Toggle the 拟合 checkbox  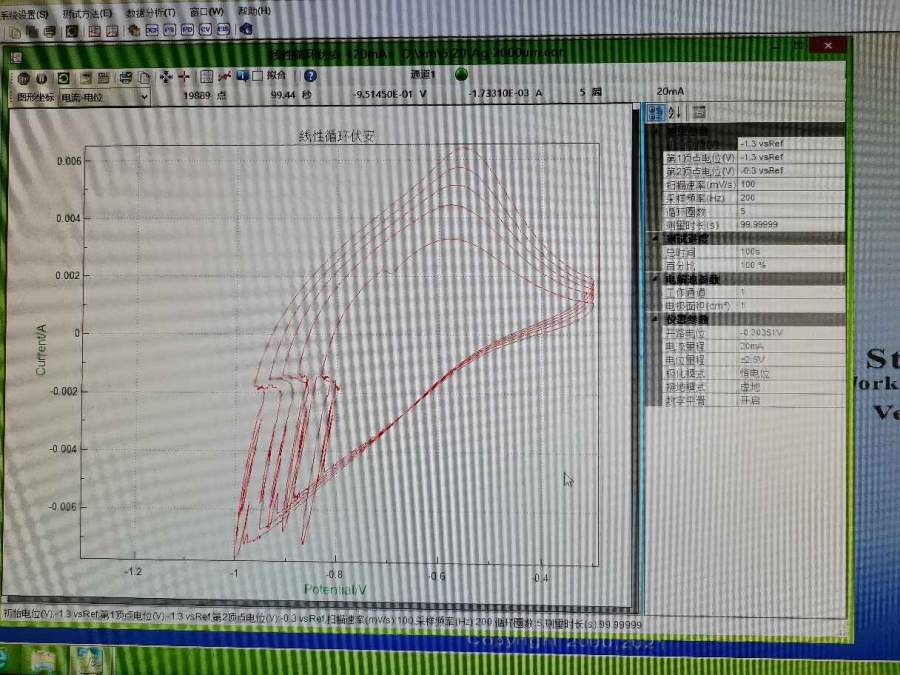(x=258, y=75)
